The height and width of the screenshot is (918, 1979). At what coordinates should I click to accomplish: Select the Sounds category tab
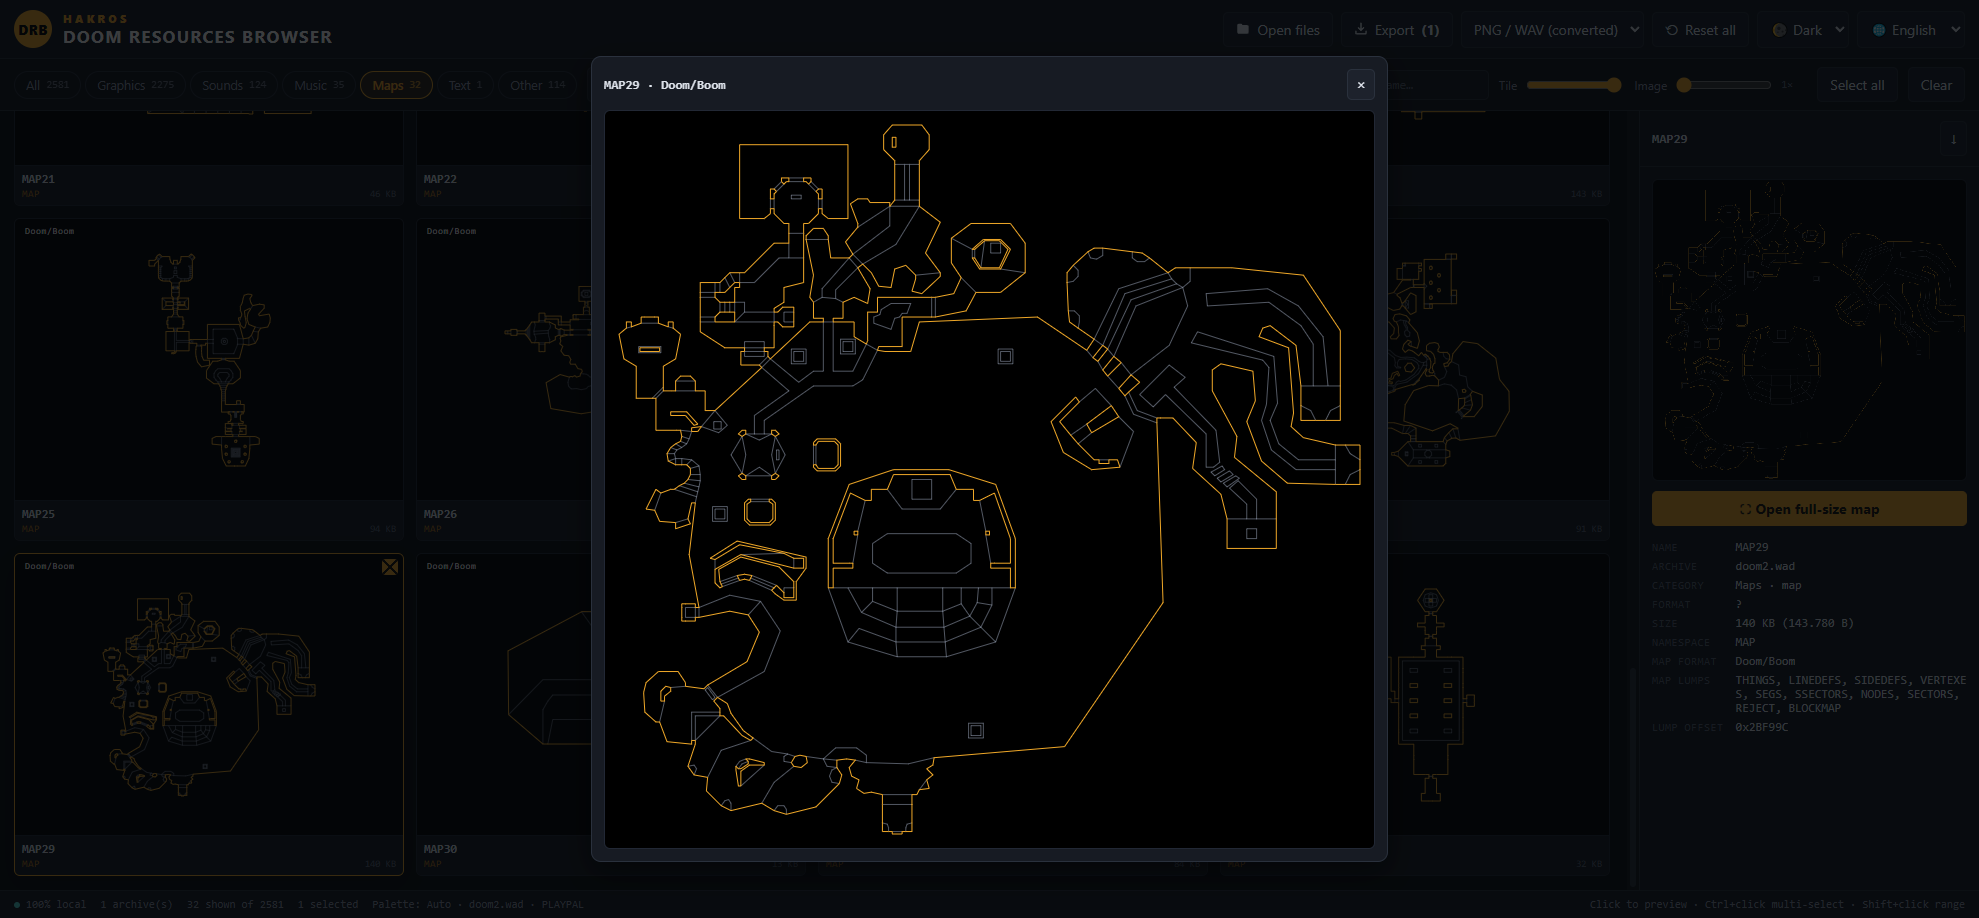point(234,85)
